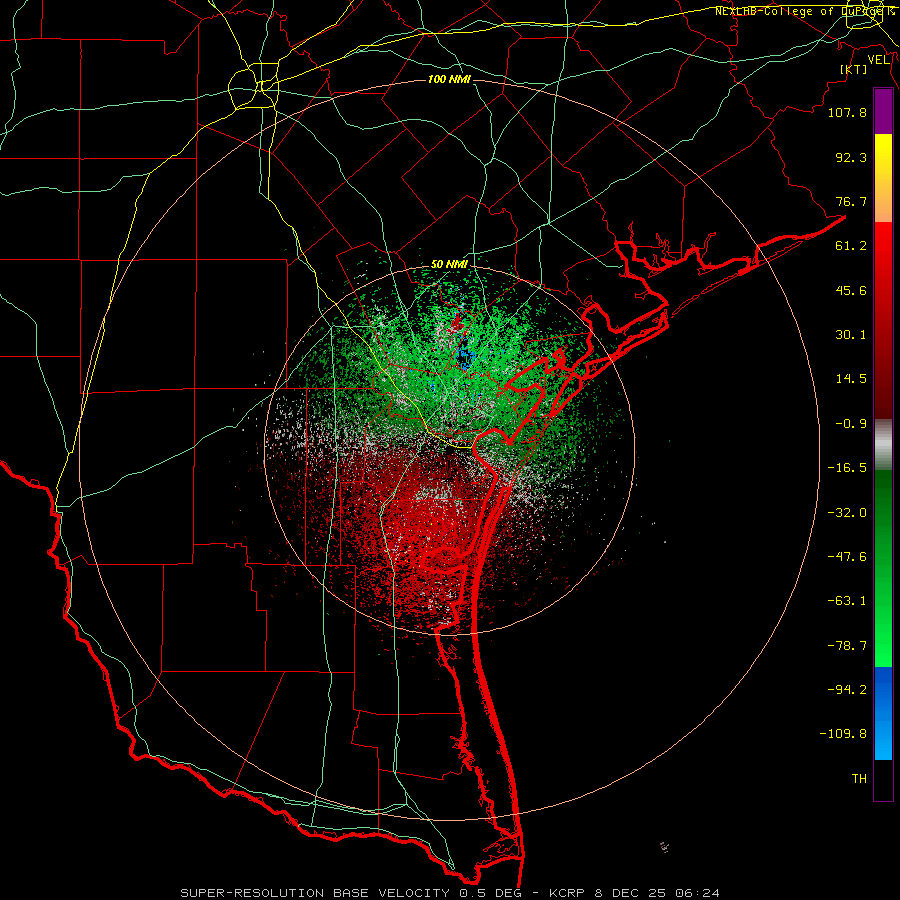
Task: Click the -63.1 velocity scale value
Action: tap(847, 601)
